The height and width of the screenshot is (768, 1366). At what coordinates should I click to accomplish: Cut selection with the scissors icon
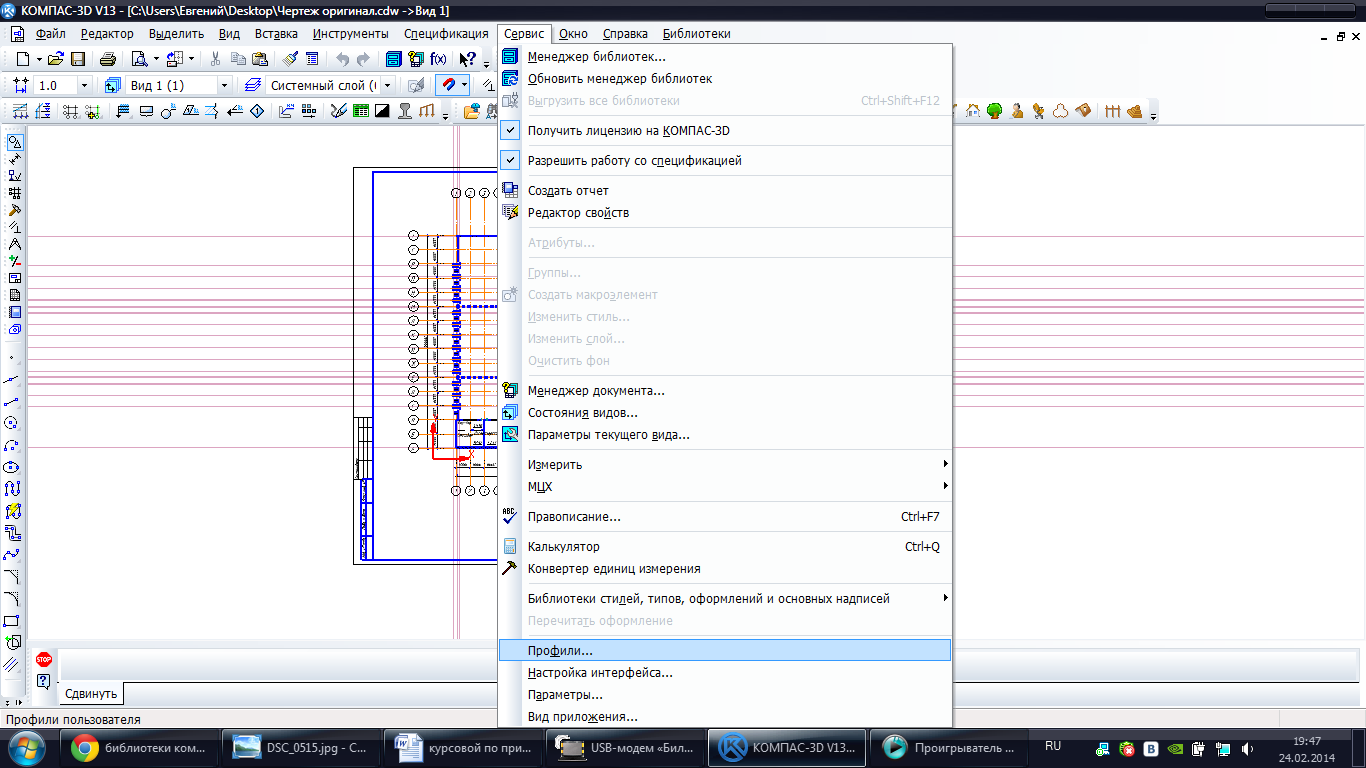click(x=216, y=59)
